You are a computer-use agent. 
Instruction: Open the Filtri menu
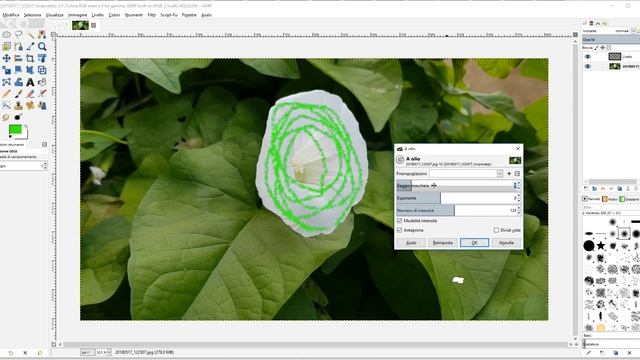pos(151,15)
